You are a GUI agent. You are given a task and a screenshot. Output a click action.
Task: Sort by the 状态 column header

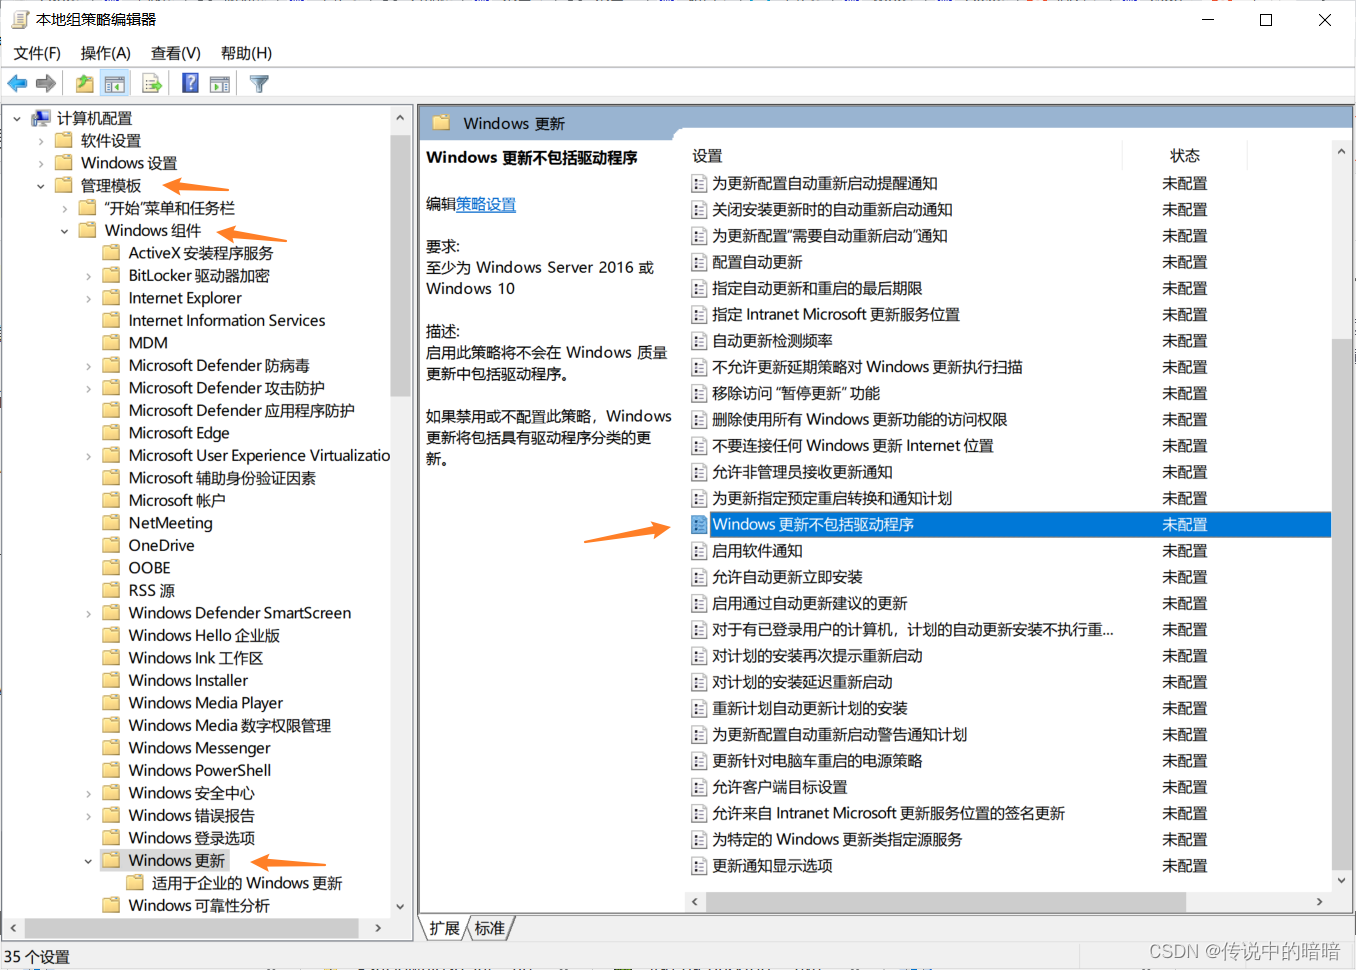1185,156
